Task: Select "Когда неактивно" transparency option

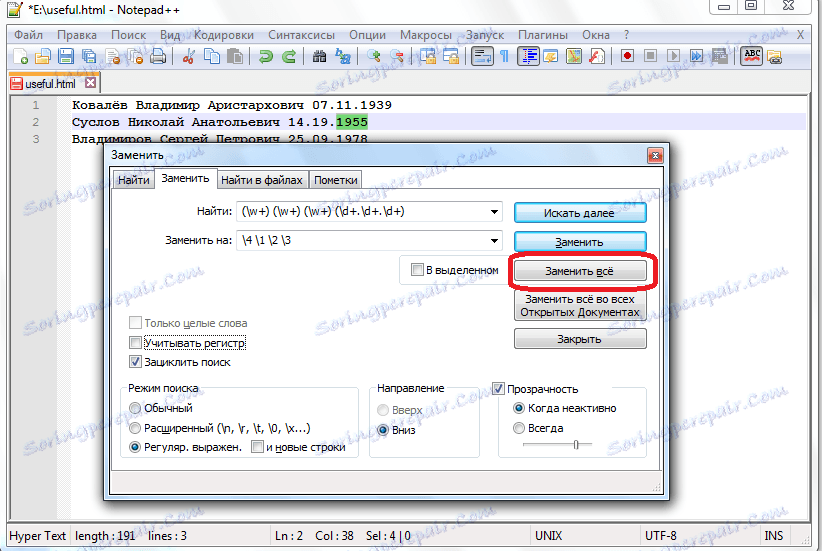Action: (519, 408)
